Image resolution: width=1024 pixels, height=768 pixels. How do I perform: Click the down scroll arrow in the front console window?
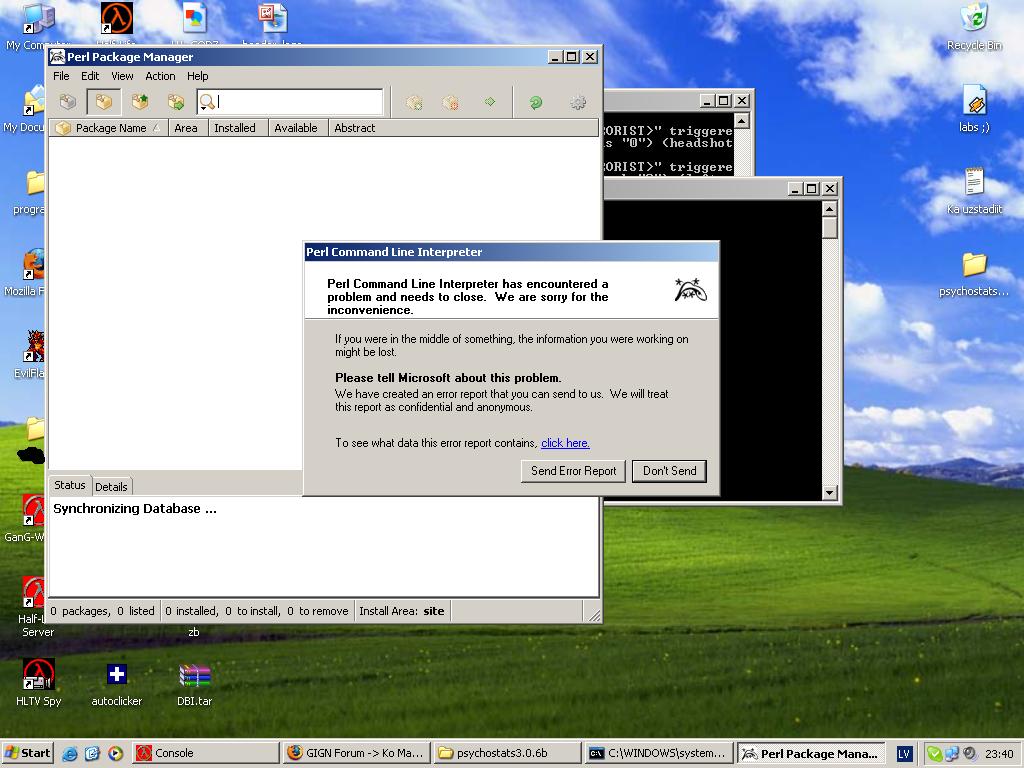coord(829,492)
